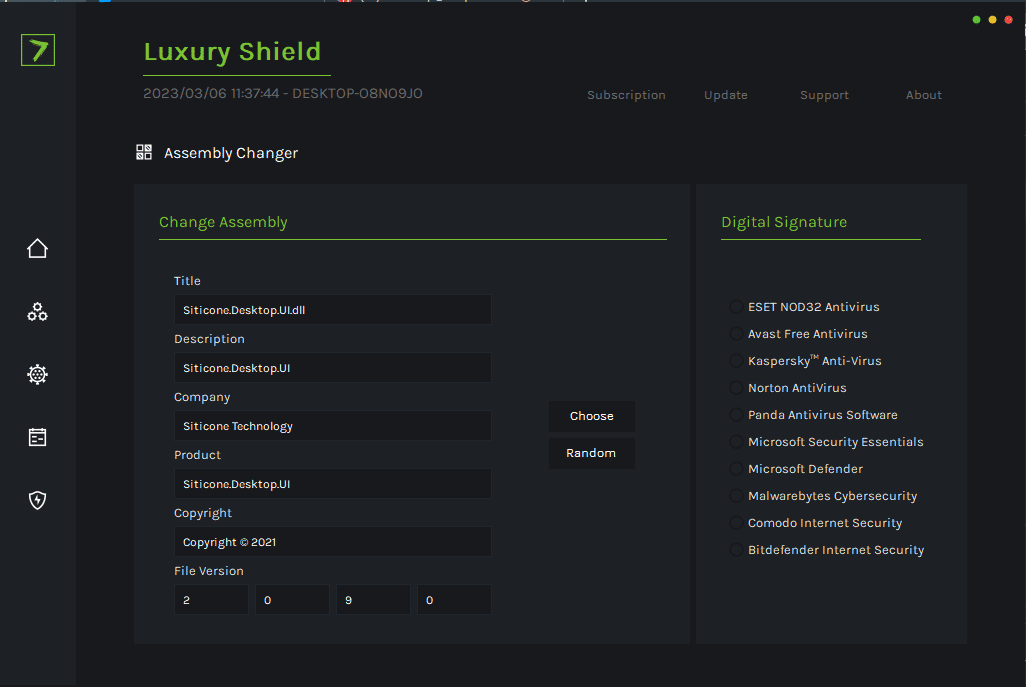This screenshot has height=687, width=1026.
Task: Click the green window control dot
Action: point(976,20)
